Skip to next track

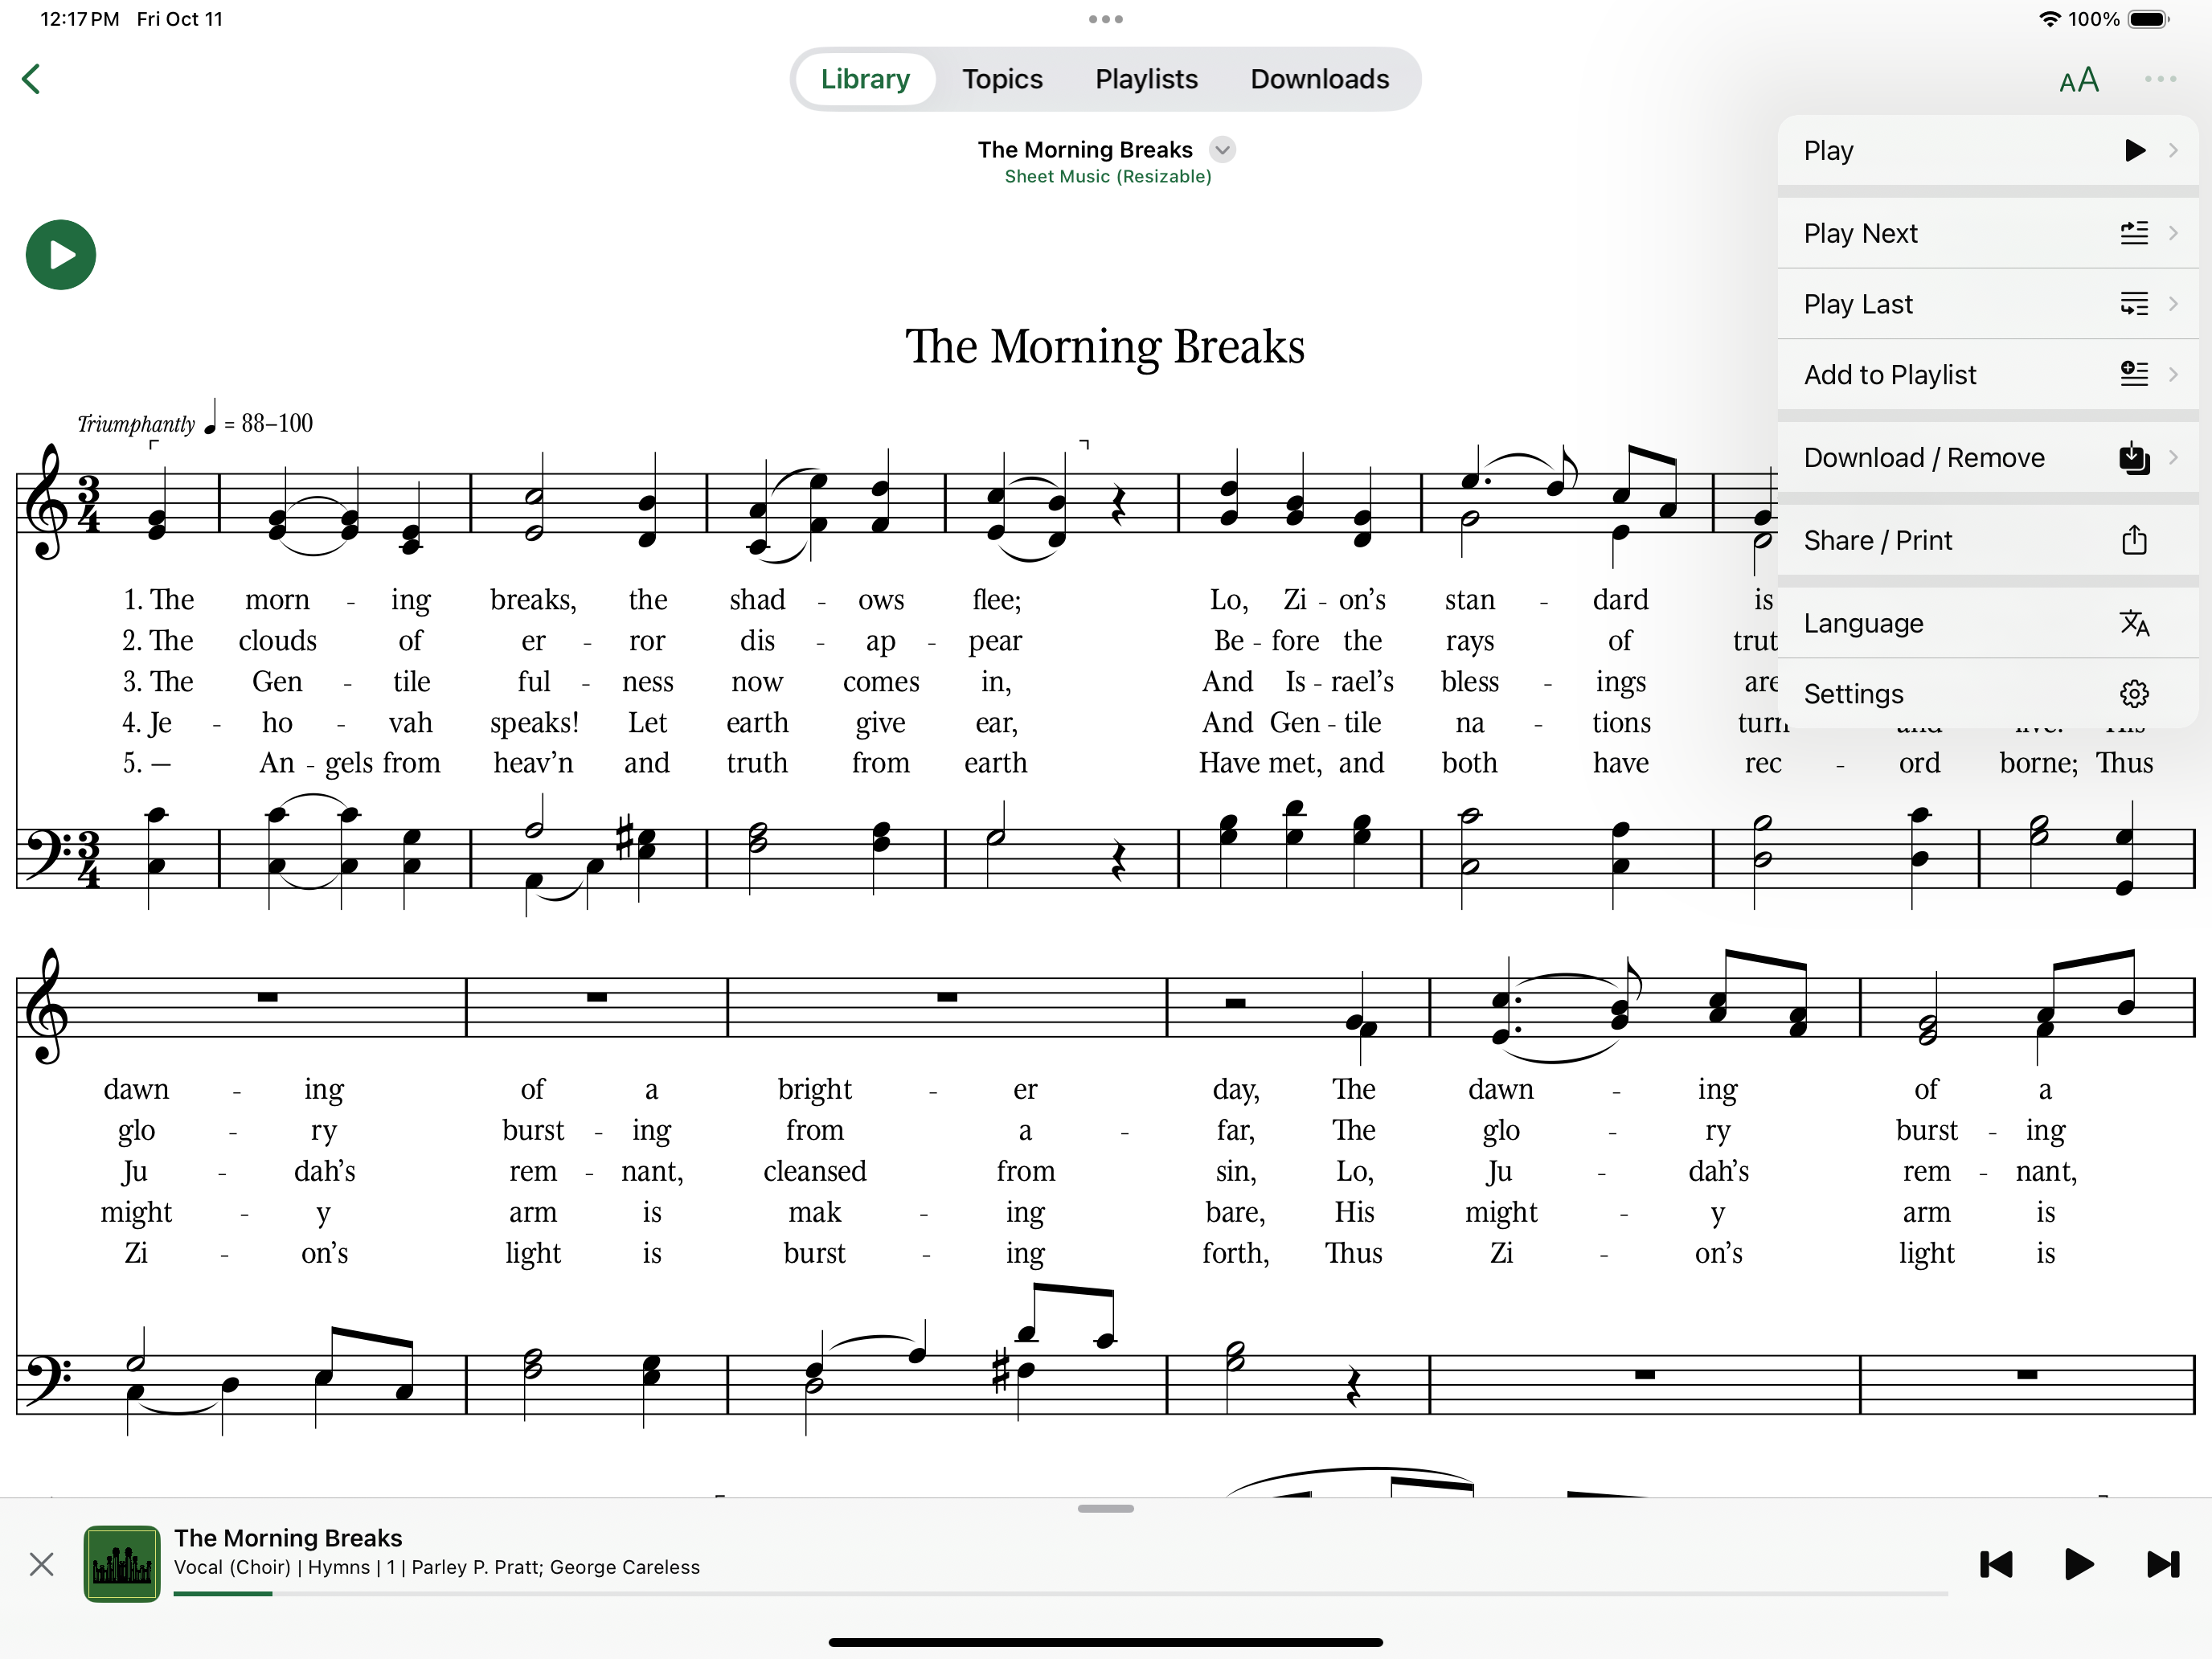click(2163, 1564)
